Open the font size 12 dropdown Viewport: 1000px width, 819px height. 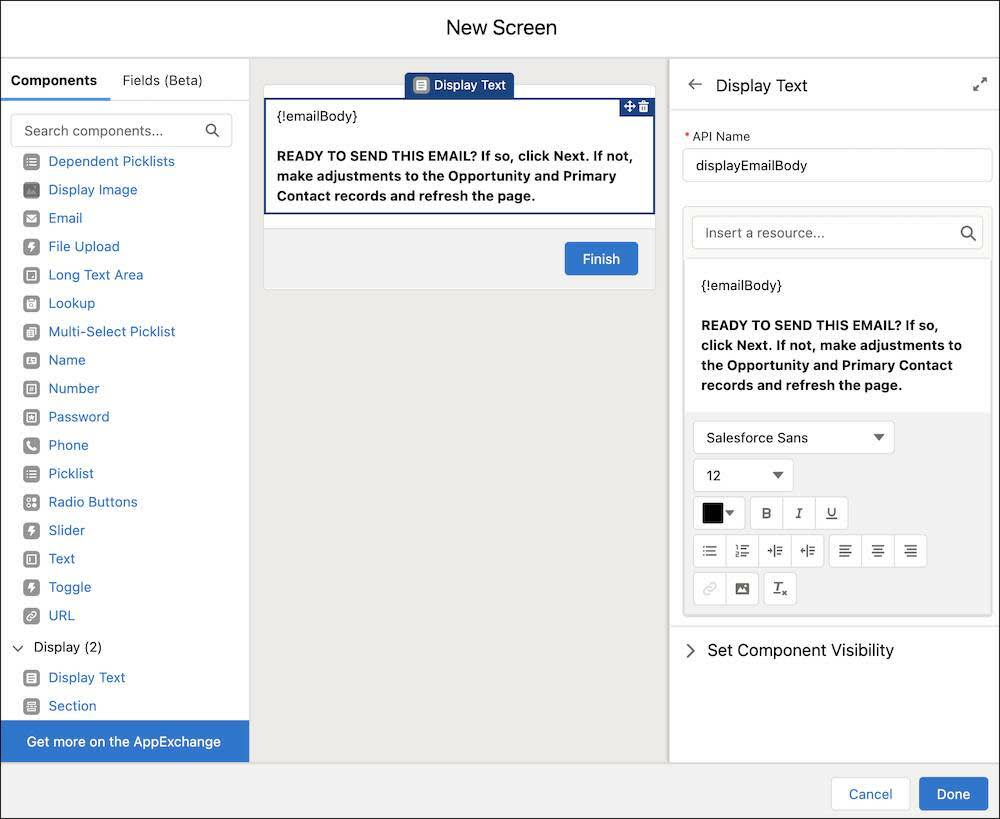[x=742, y=475]
